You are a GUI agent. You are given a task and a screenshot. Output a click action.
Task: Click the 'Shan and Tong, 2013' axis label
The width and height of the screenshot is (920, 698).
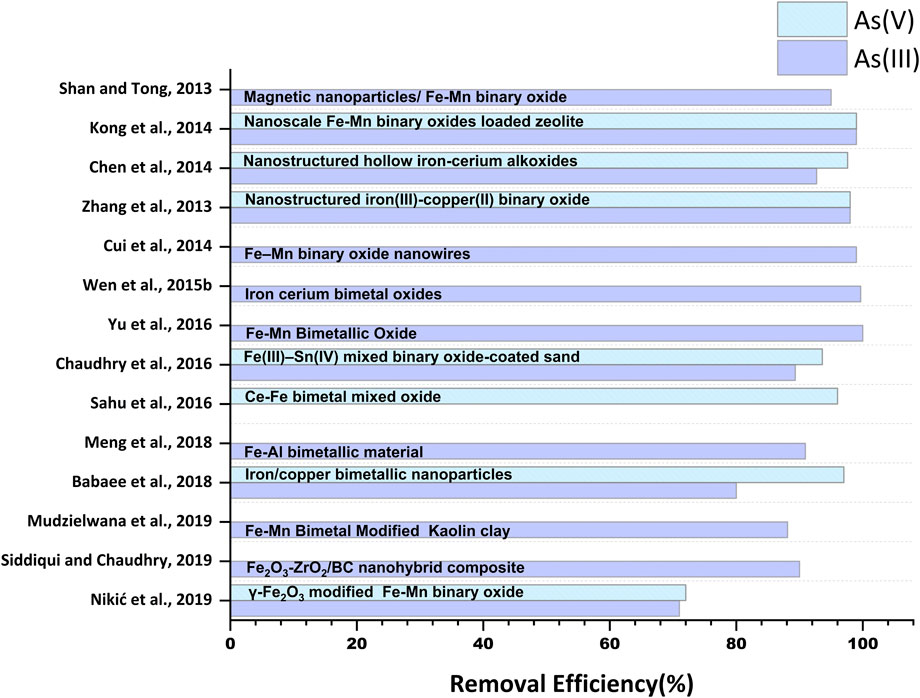(136, 89)
